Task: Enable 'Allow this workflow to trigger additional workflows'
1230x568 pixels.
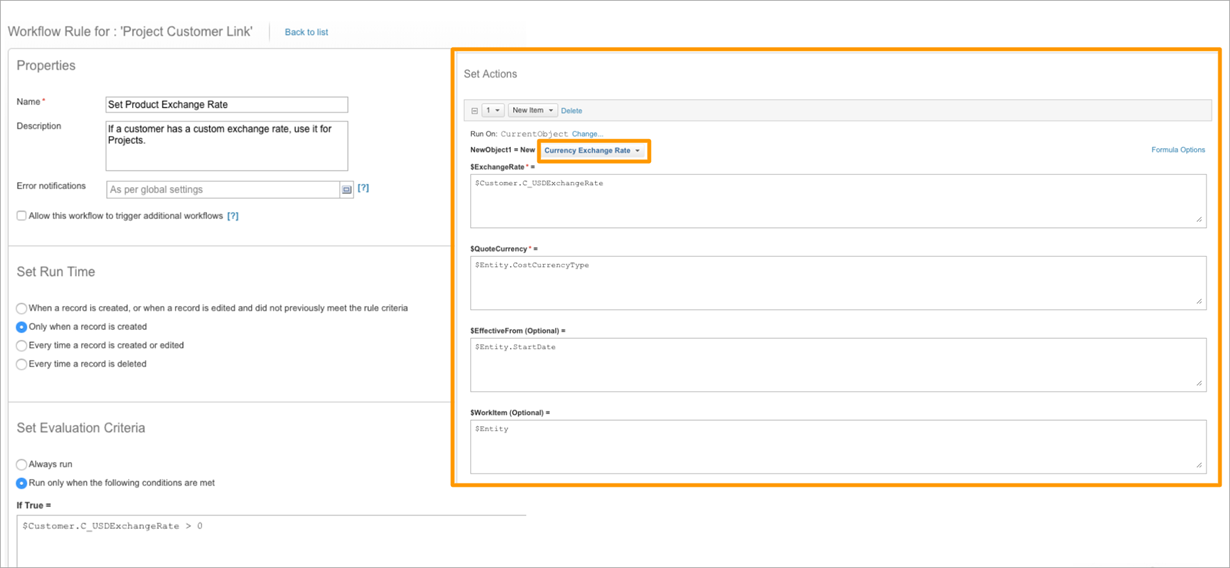Action: click(x=21, y=216)
